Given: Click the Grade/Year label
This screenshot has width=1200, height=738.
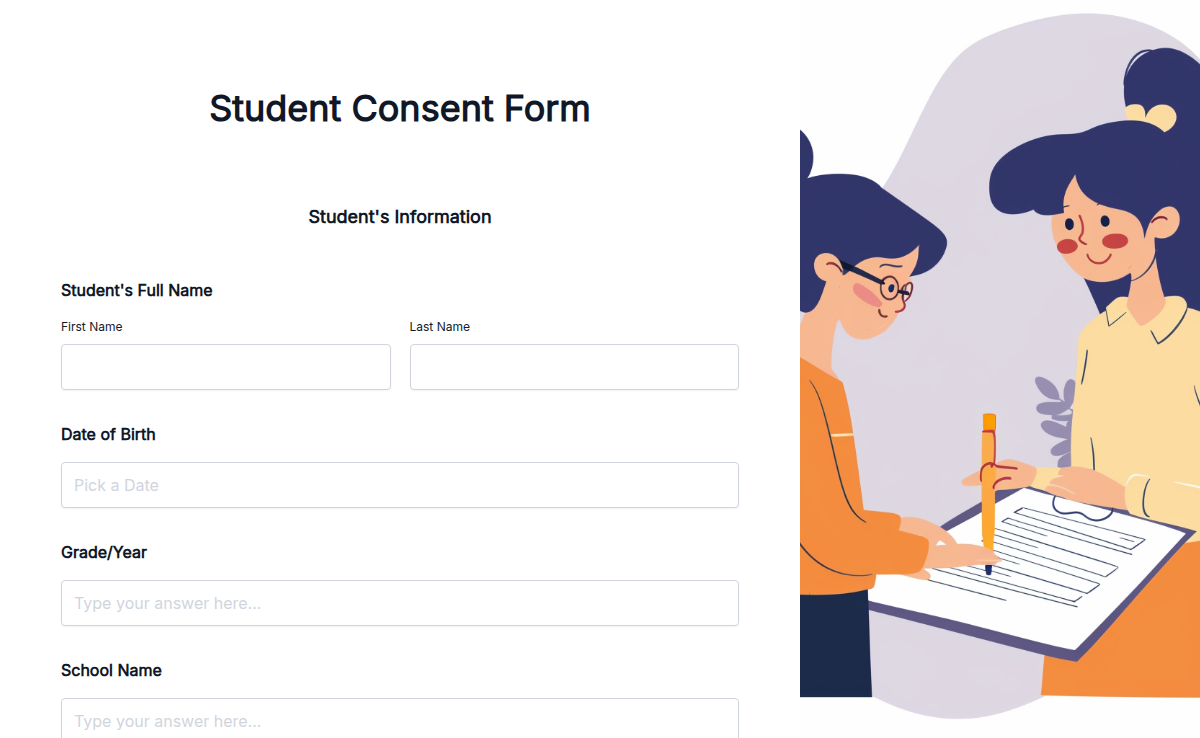Looking at the screenshot, I should [103, 552].
